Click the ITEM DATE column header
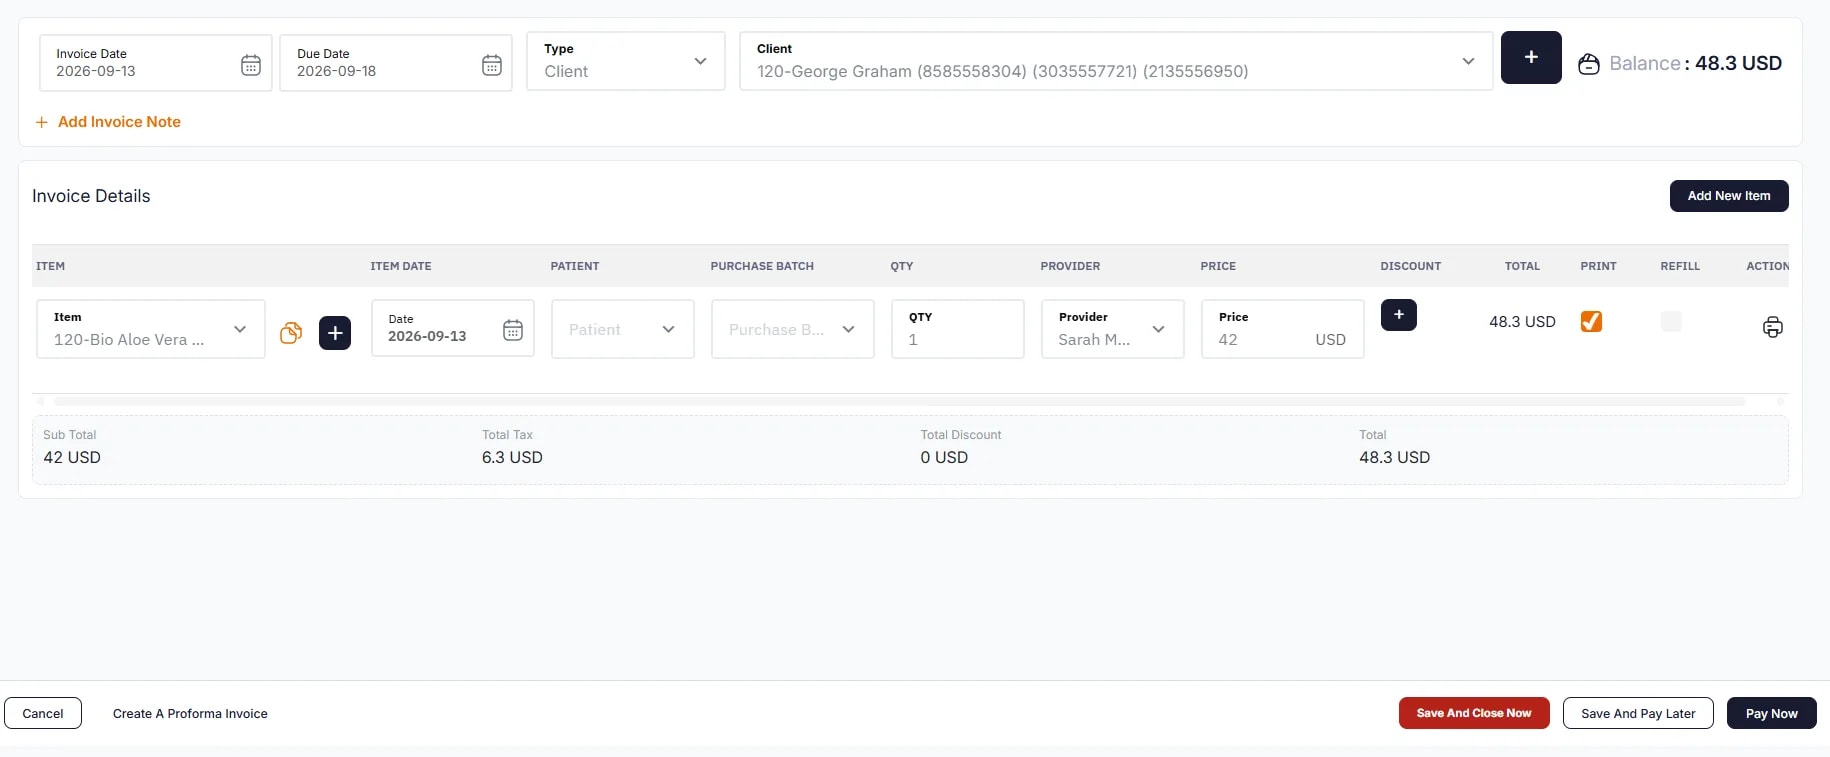 [x=401, y=266]
